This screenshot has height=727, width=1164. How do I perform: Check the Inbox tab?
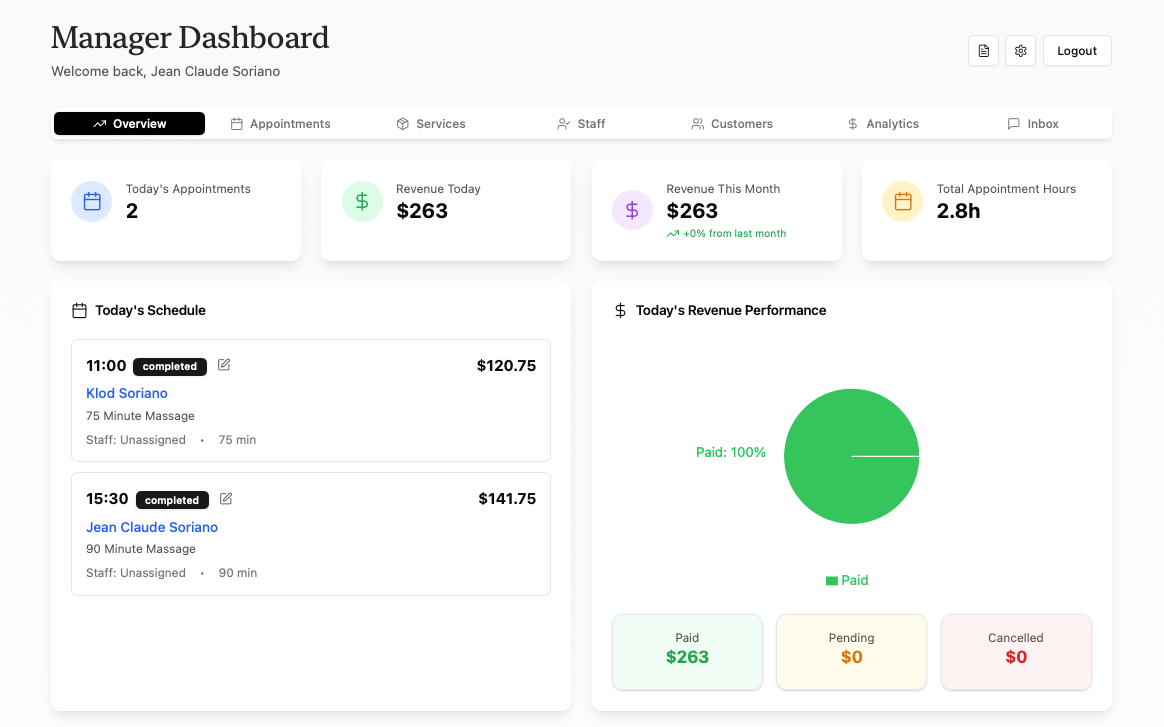[1033, 123]
